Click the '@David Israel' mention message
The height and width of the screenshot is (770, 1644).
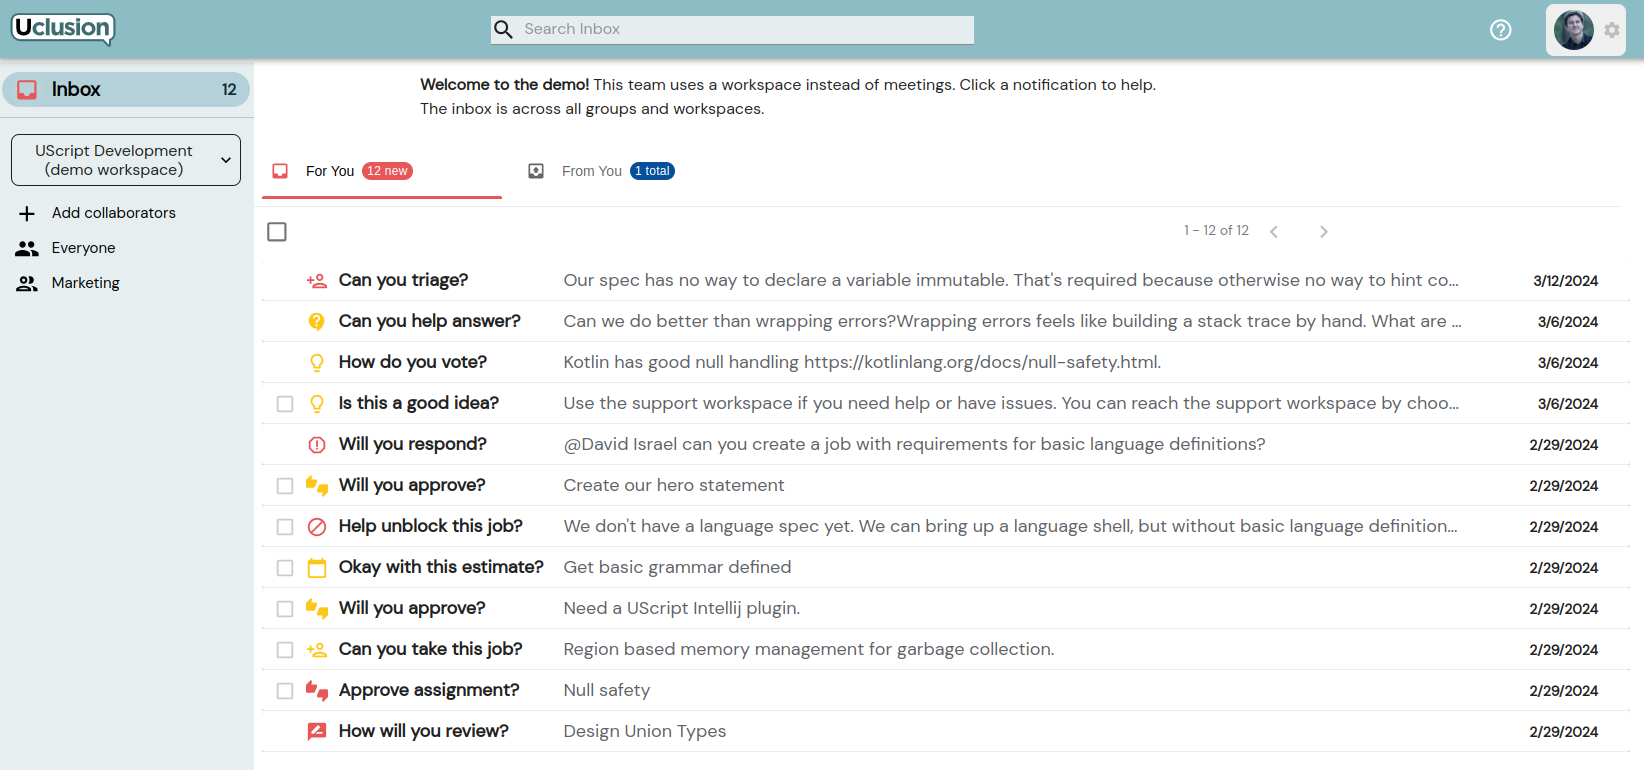pos(914,445)
